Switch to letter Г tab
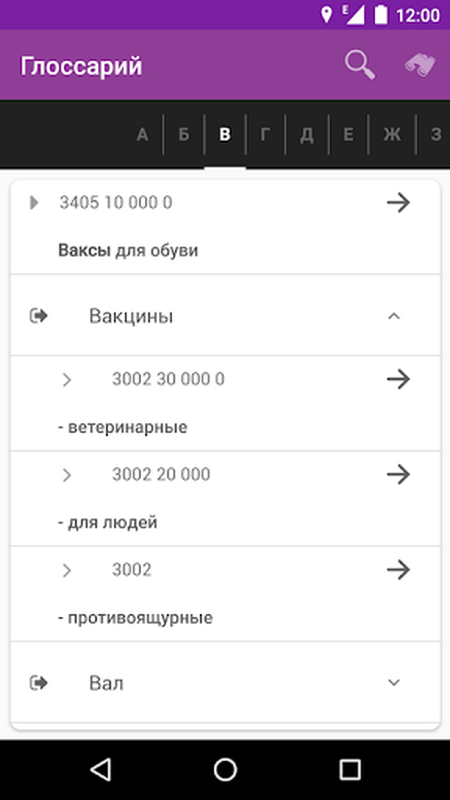The height and width of the screenshot is (800, 450). point(265,135)
